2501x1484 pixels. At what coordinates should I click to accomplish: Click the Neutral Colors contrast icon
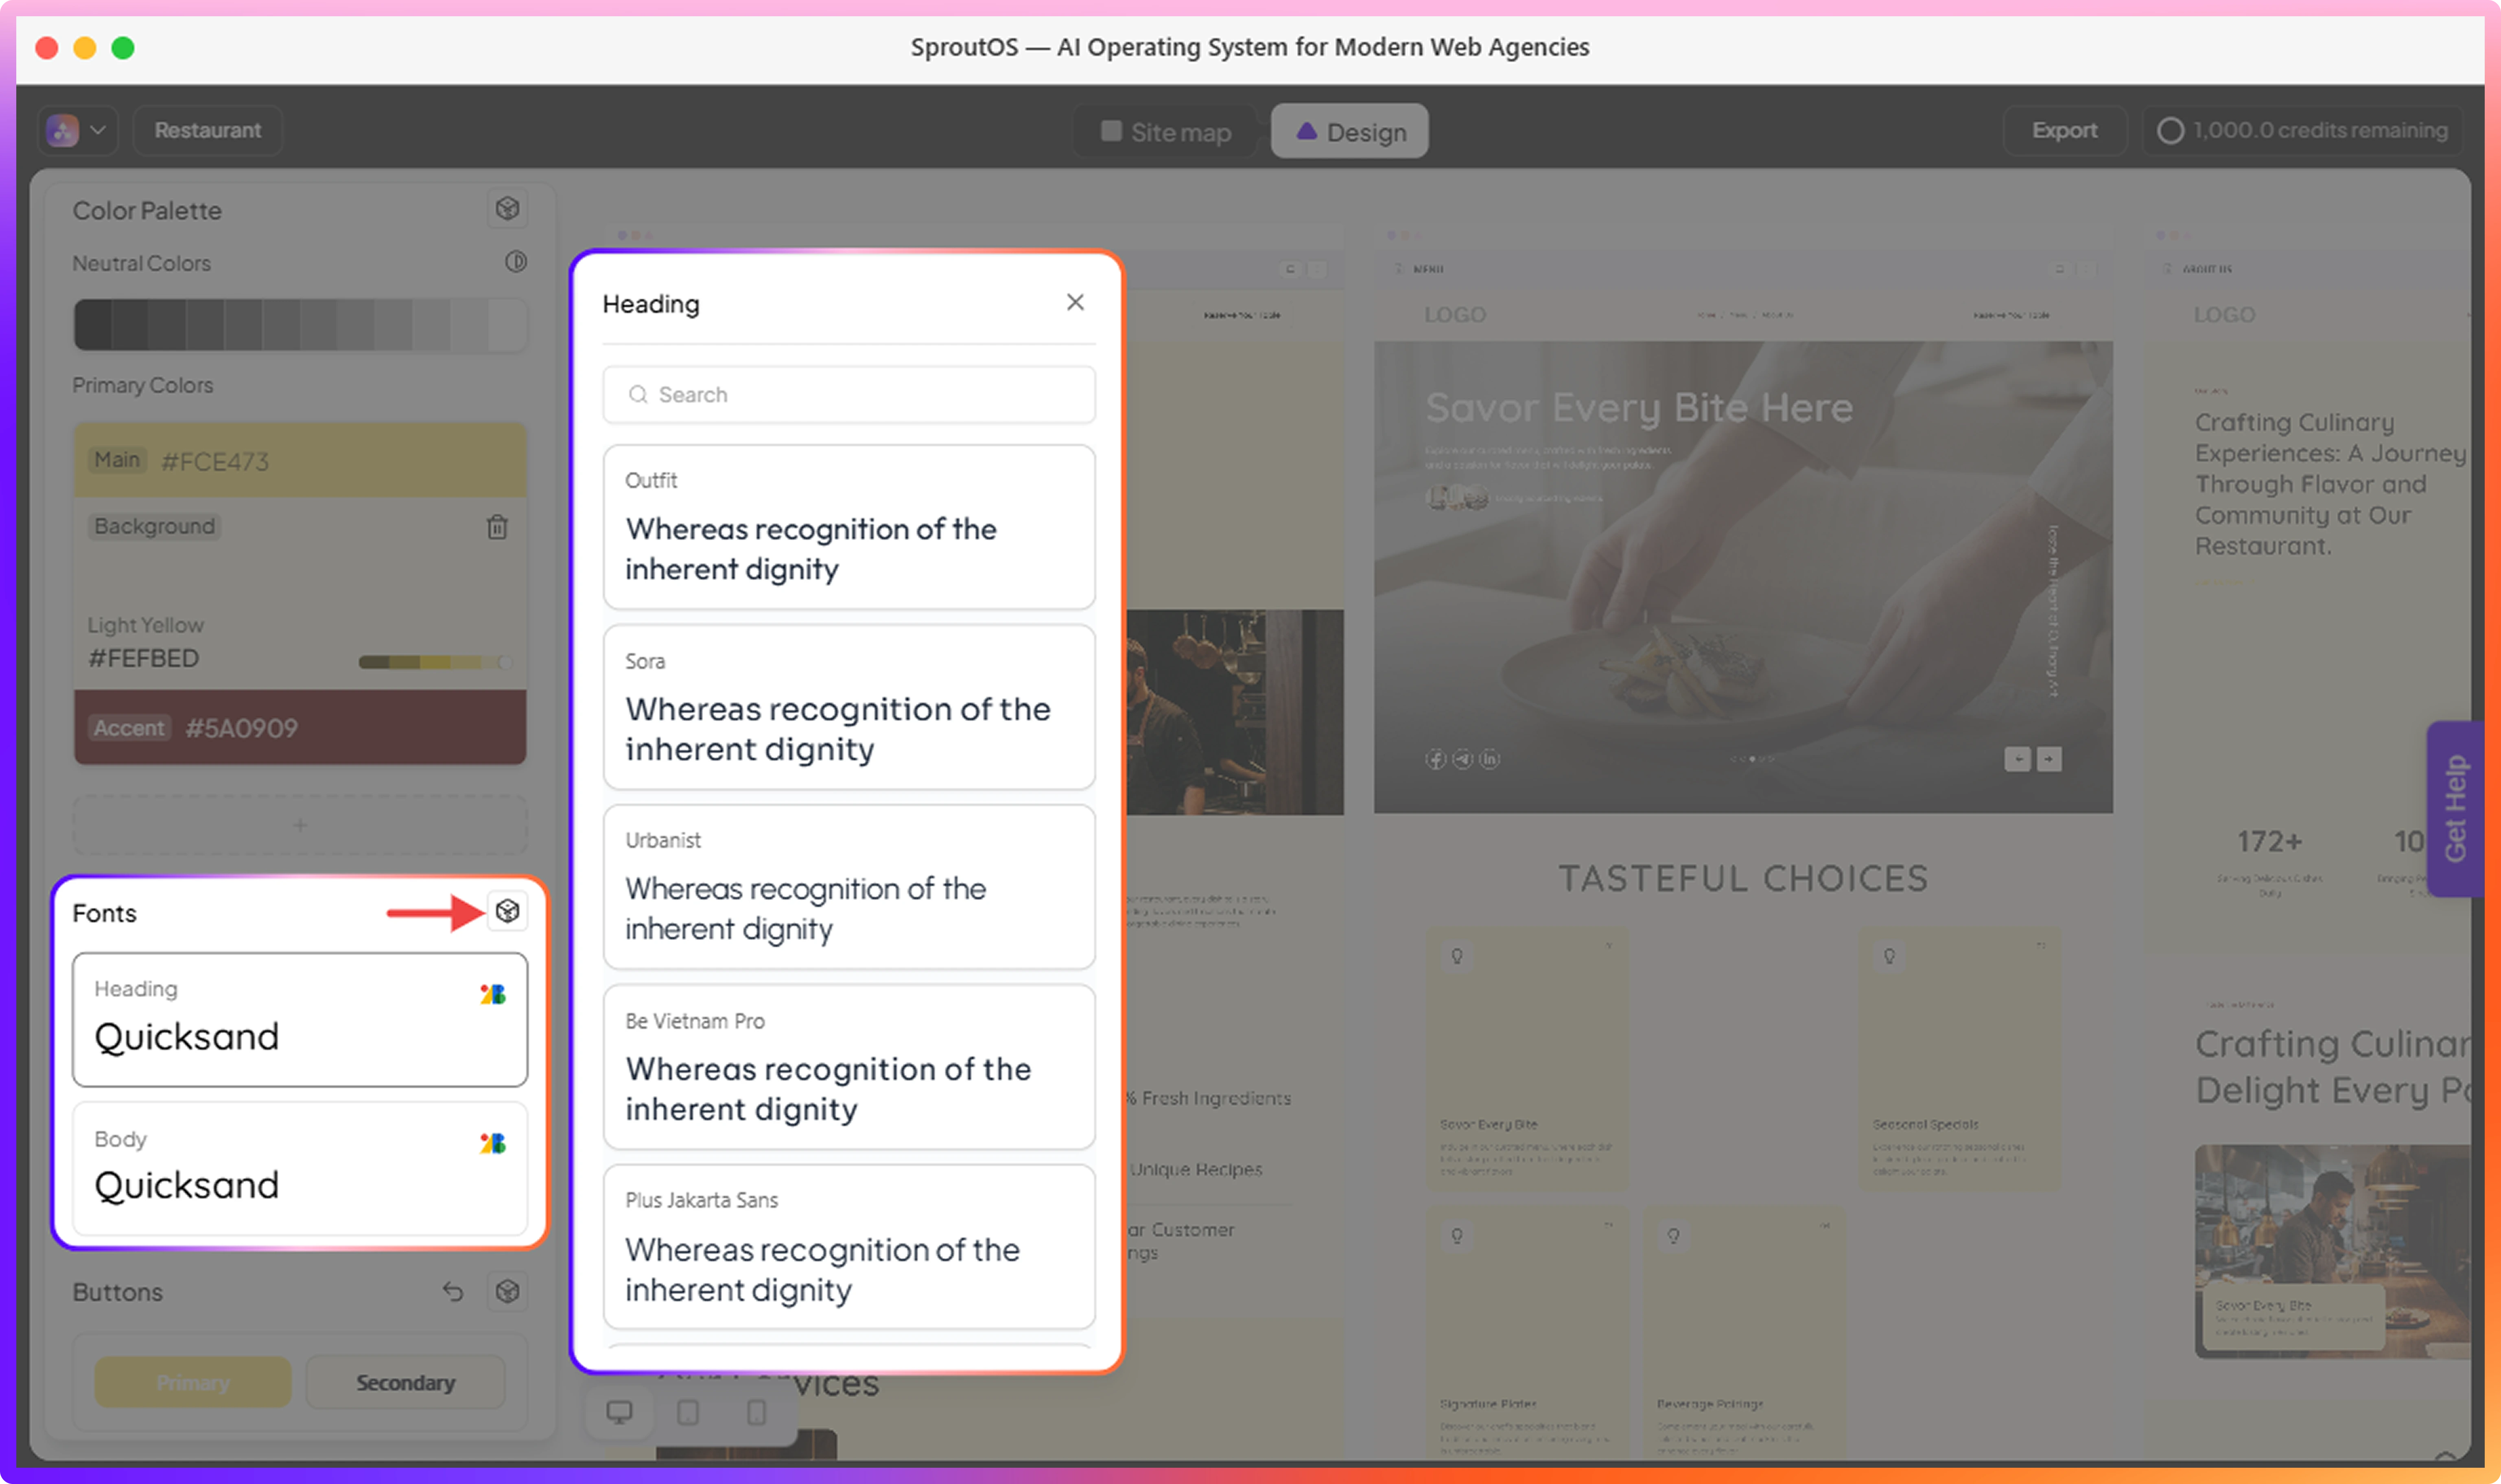[x=516, y=262]
